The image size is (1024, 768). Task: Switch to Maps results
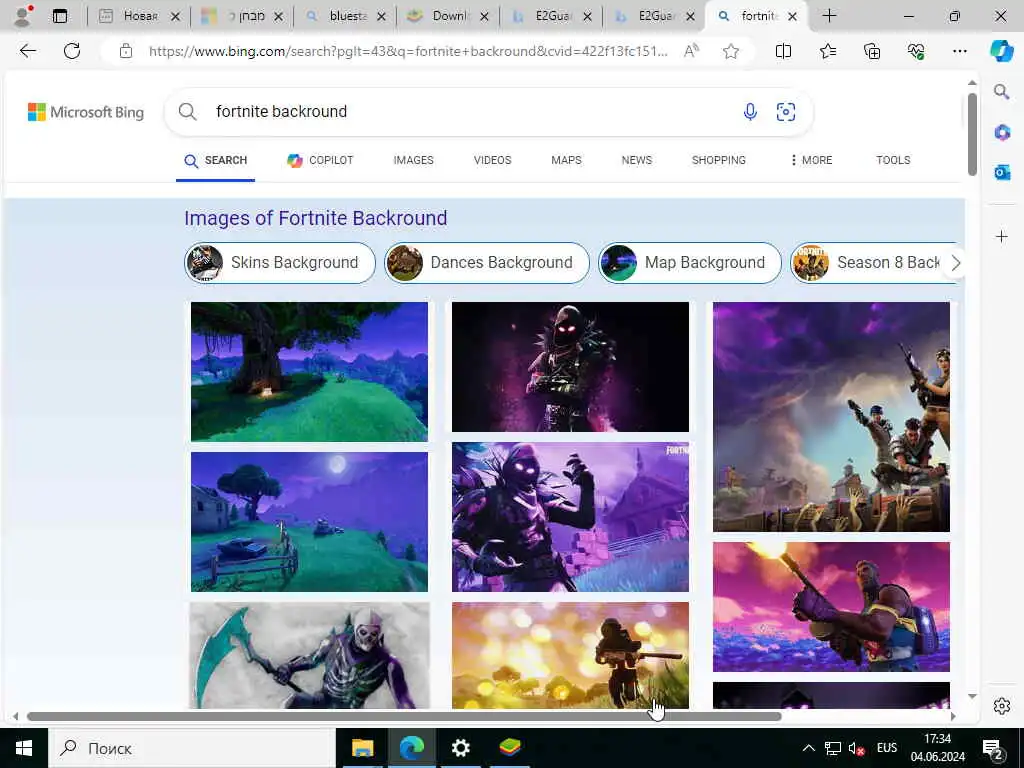pos(566,160)
